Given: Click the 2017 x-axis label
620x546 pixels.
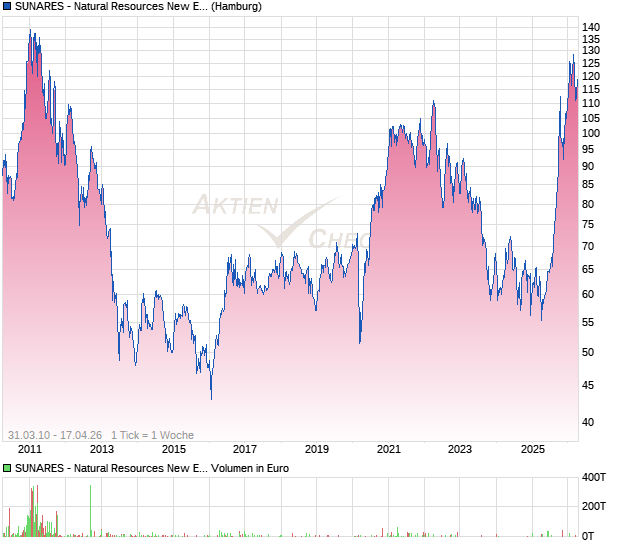Looking at the screenshot, I should [245, 449].
